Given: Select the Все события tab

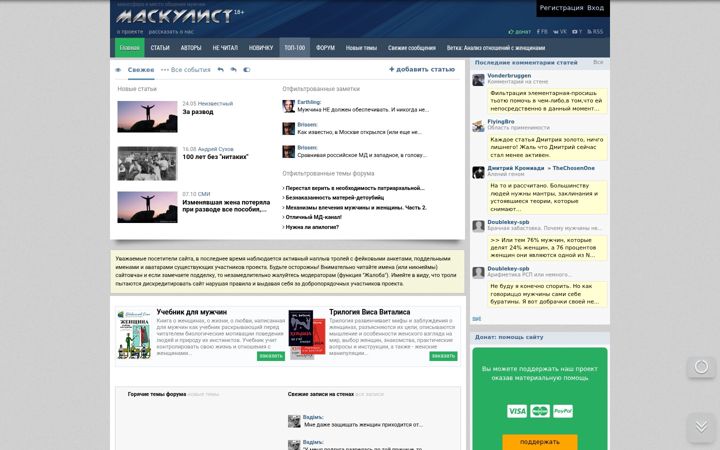Looking at the screenshot, I should (x=186, y=70).
